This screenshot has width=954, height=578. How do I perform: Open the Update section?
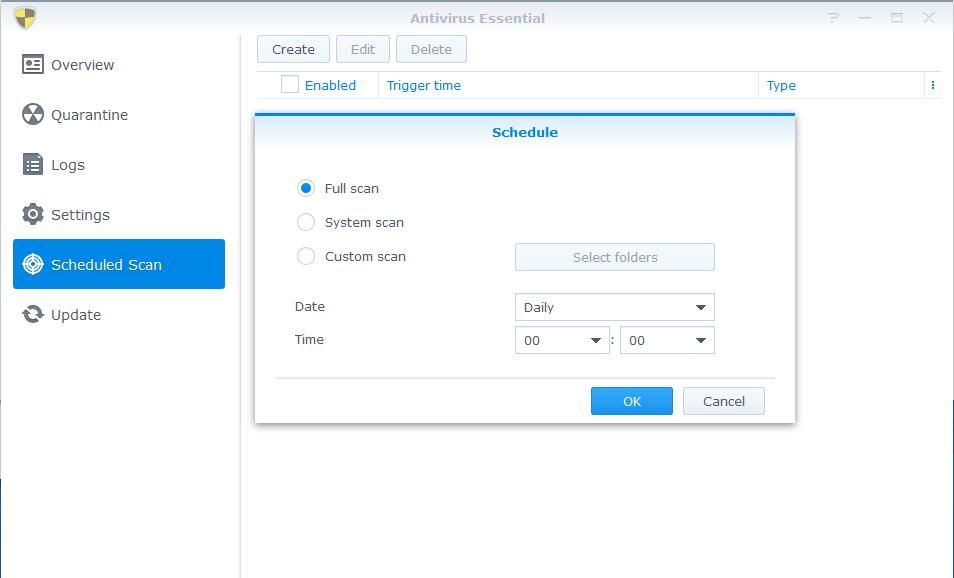(119, 315)
